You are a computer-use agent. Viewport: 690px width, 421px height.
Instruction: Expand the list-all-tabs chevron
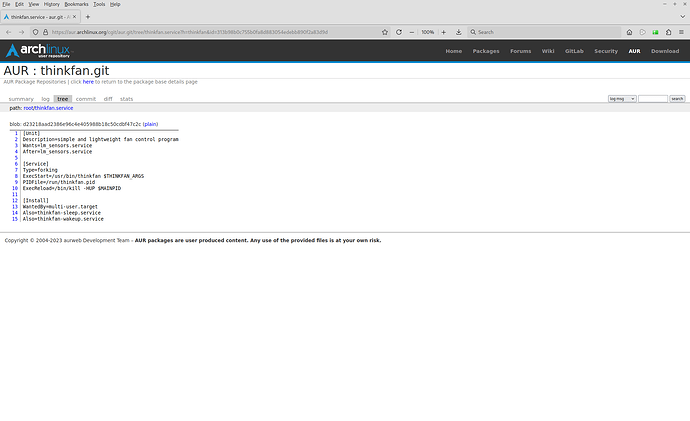pos(683,17)
